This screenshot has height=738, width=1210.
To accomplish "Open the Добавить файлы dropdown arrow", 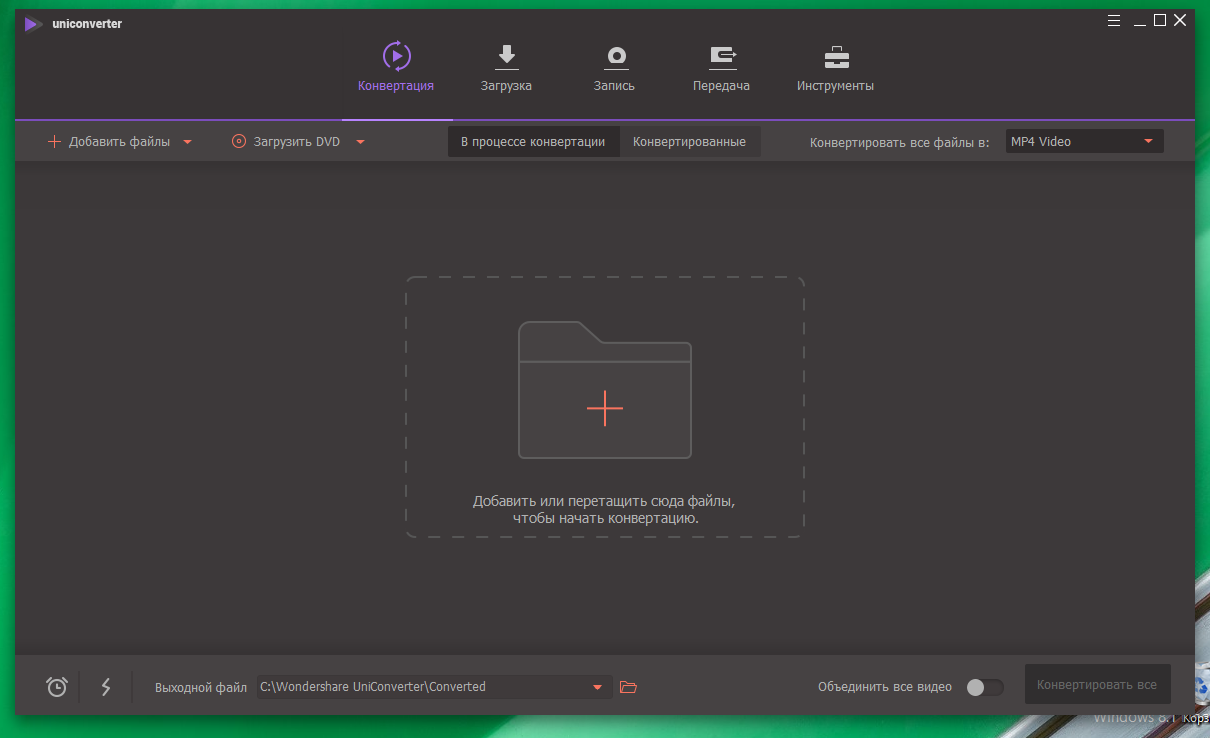I will point(186,141).
